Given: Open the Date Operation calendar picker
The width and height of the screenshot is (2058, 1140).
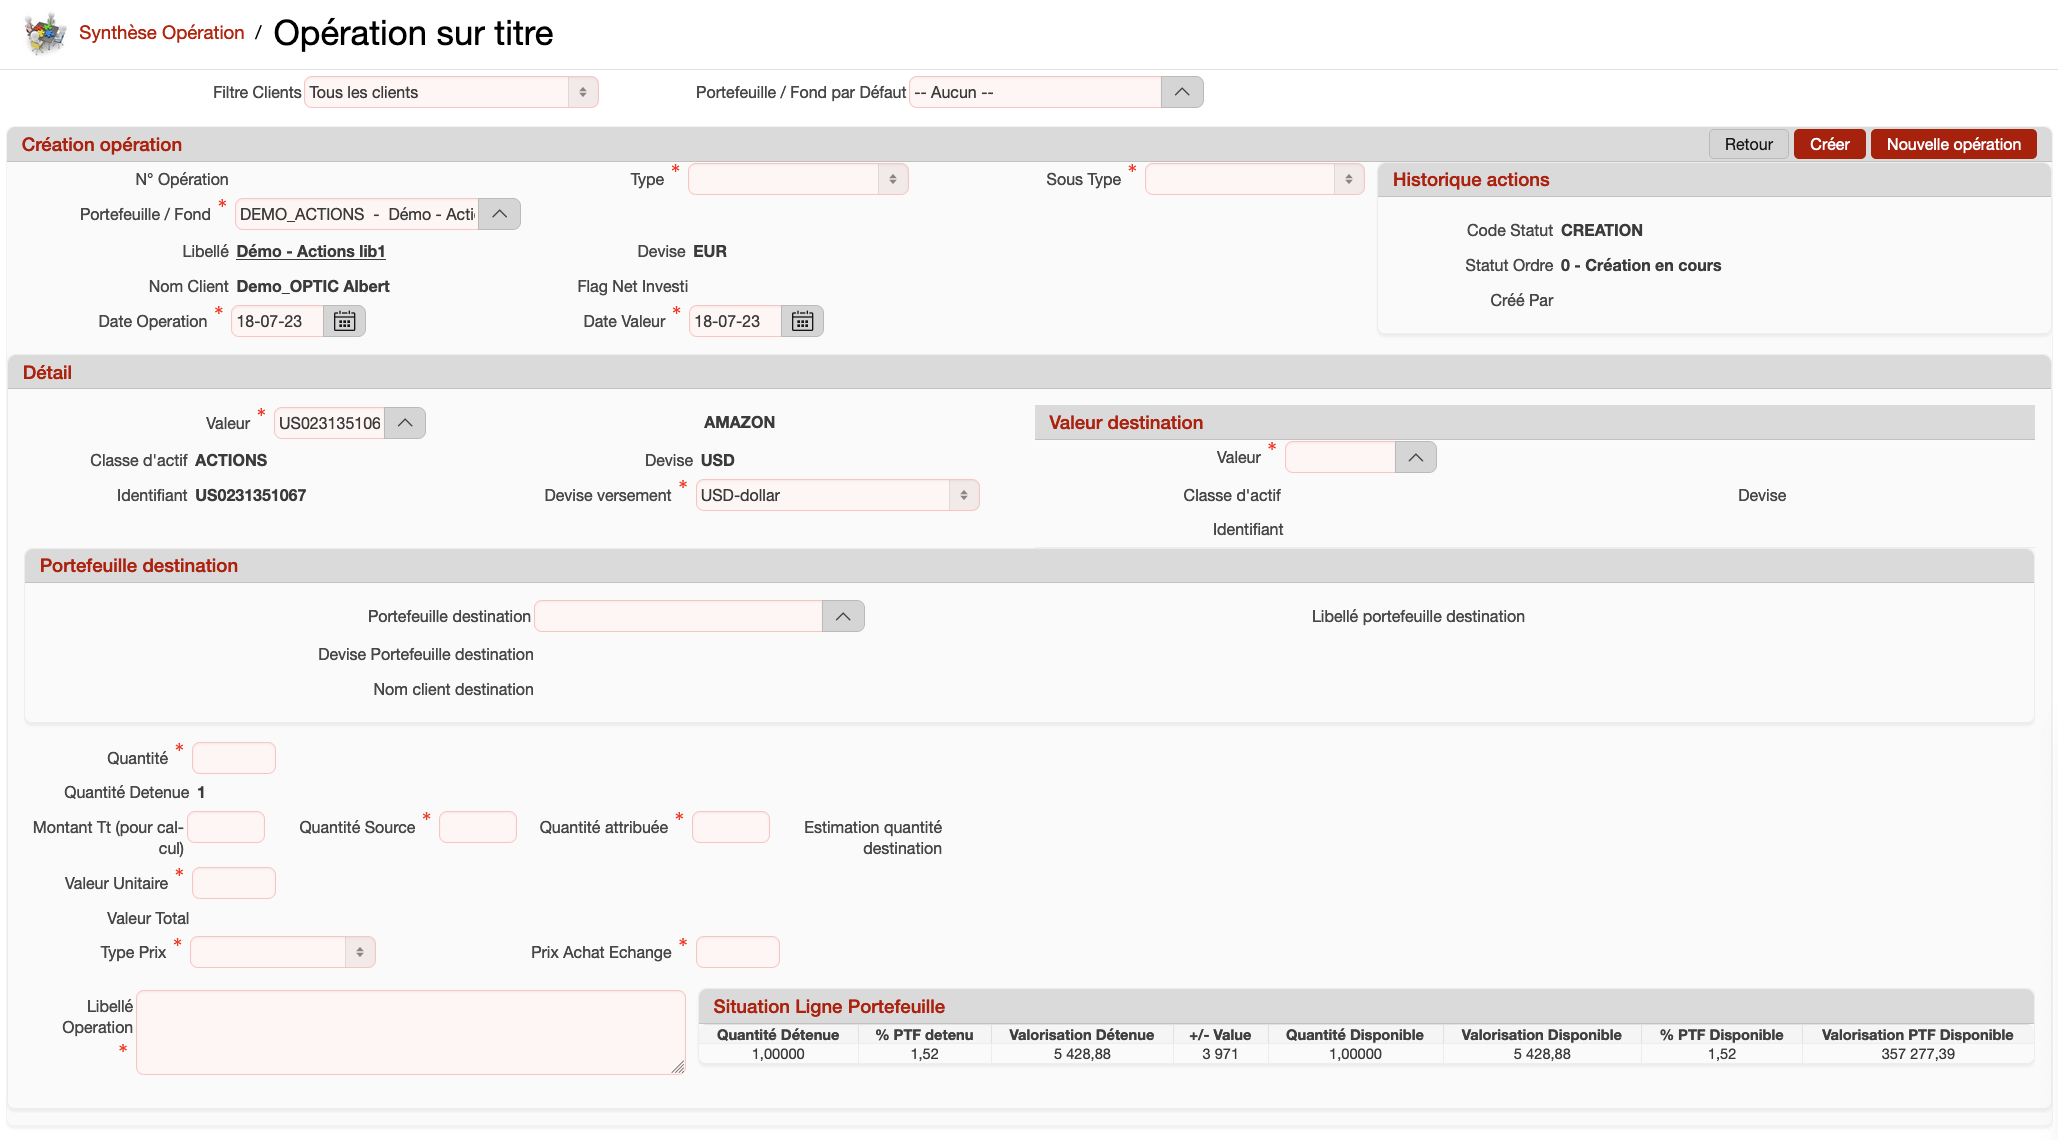Looking at the screenshot, I should coord(344,321).
